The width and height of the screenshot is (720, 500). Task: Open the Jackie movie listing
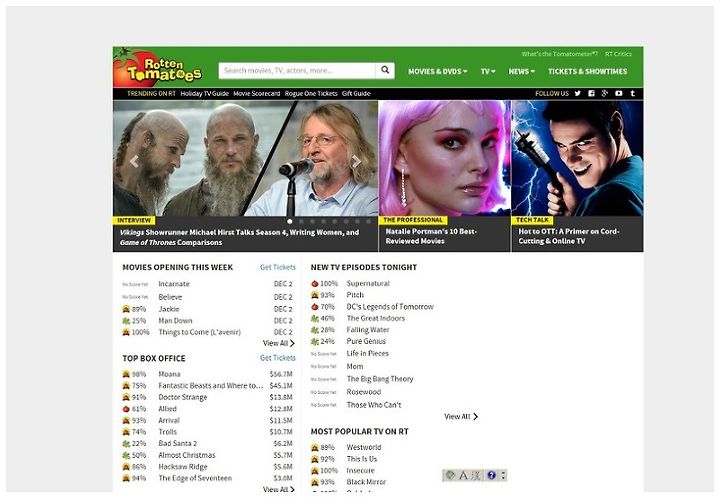pos(169,309)
